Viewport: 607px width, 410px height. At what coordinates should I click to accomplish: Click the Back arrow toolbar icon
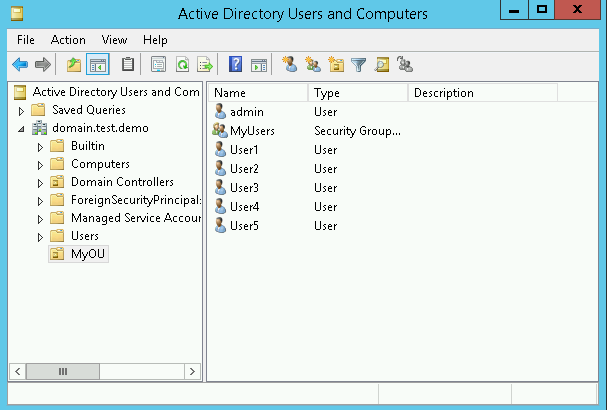(20, 64)
